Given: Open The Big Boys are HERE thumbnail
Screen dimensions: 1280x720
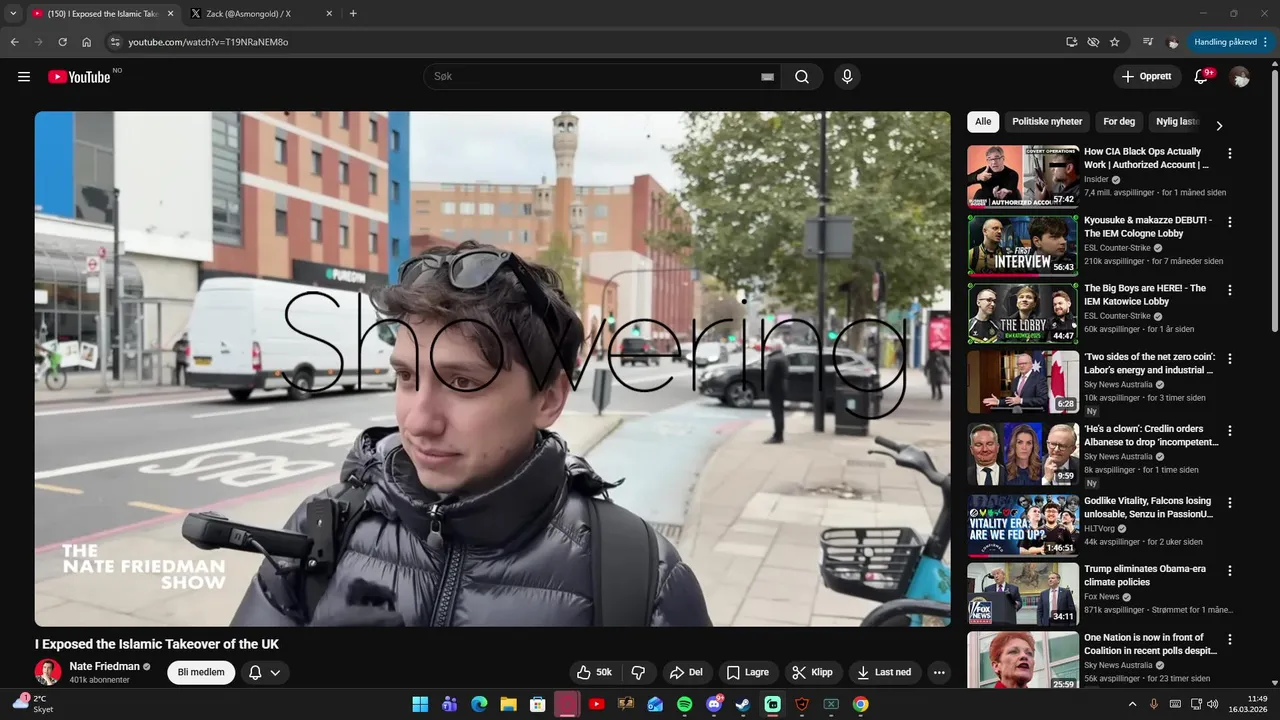Looking at the screenshot, I should click(x=1023, y=312).
